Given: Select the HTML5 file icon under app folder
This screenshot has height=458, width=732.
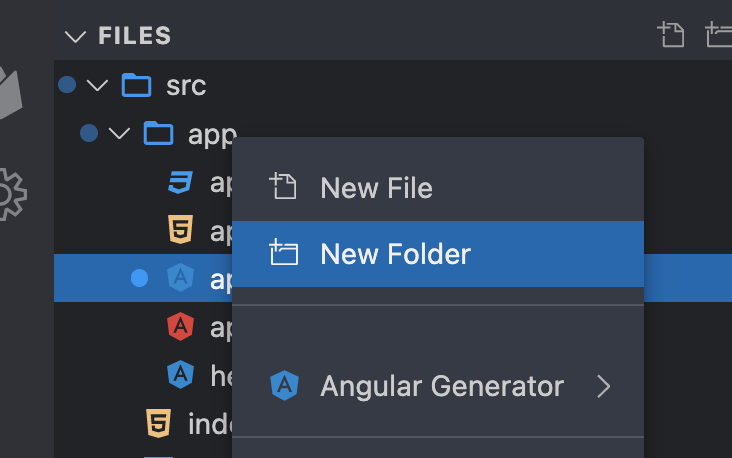Looking at the screenshot, I should (x=180, y=230).
